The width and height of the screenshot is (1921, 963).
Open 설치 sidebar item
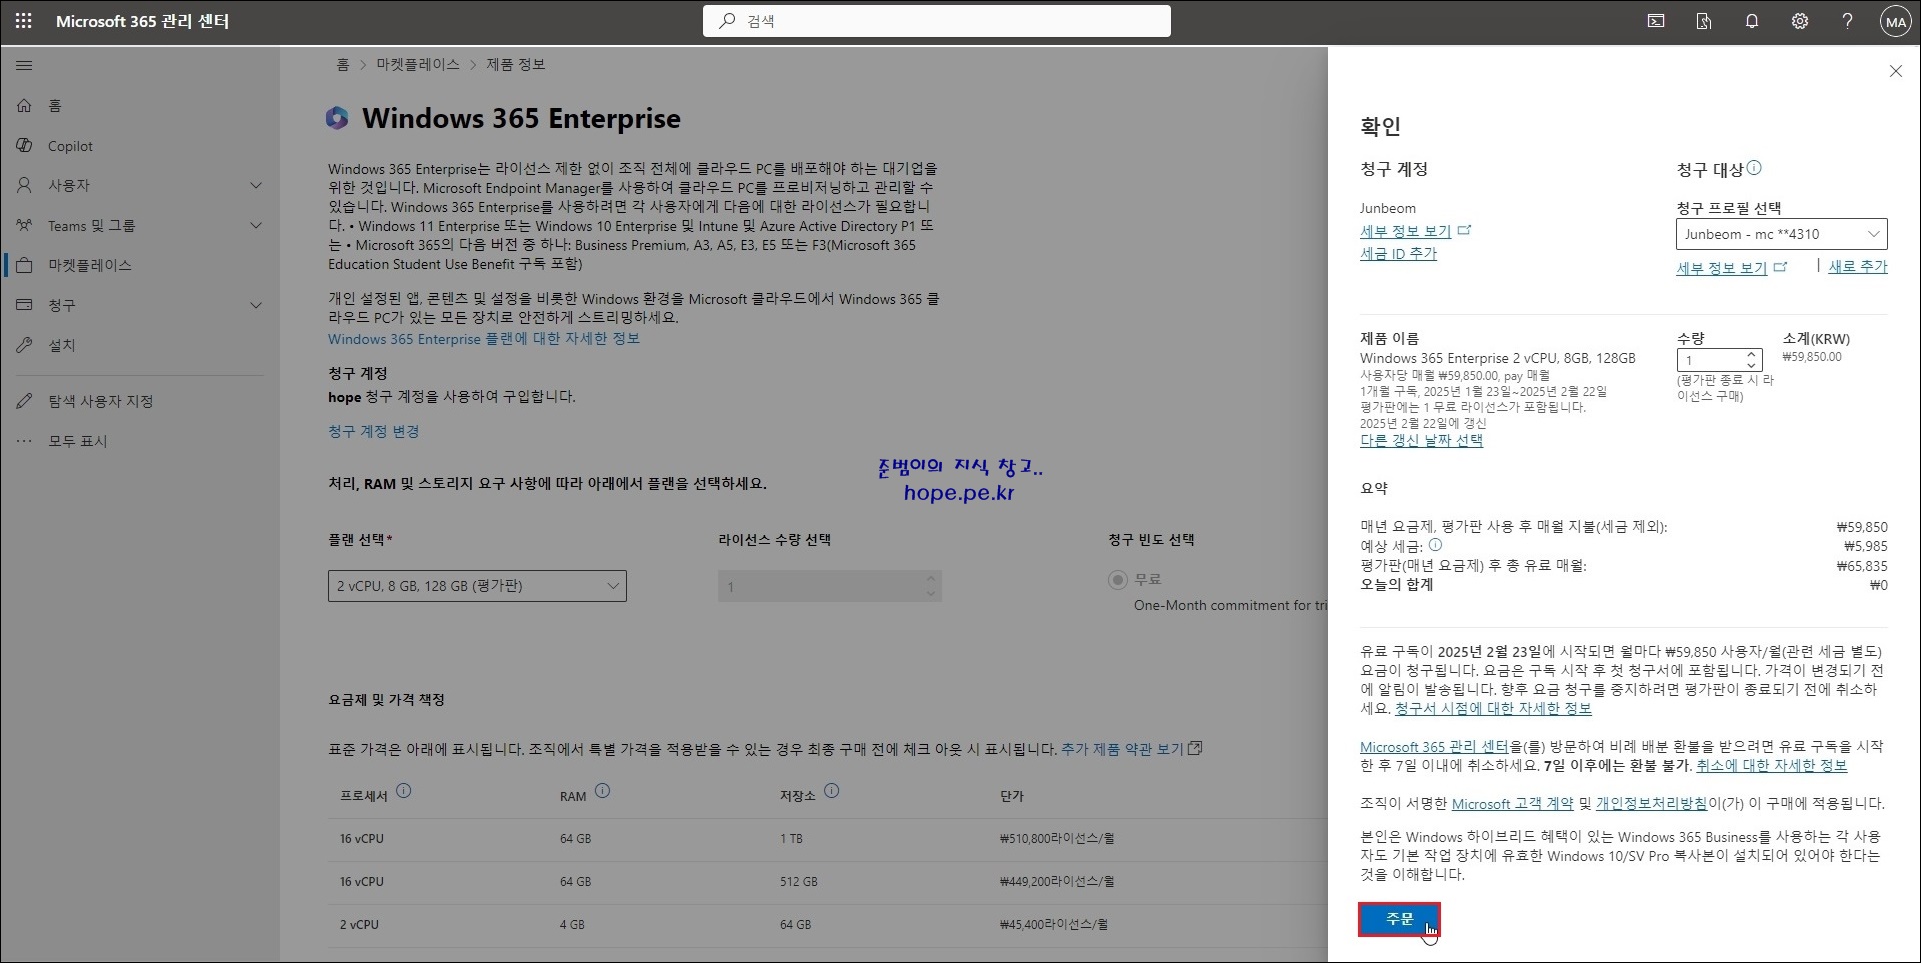[140, 345]
